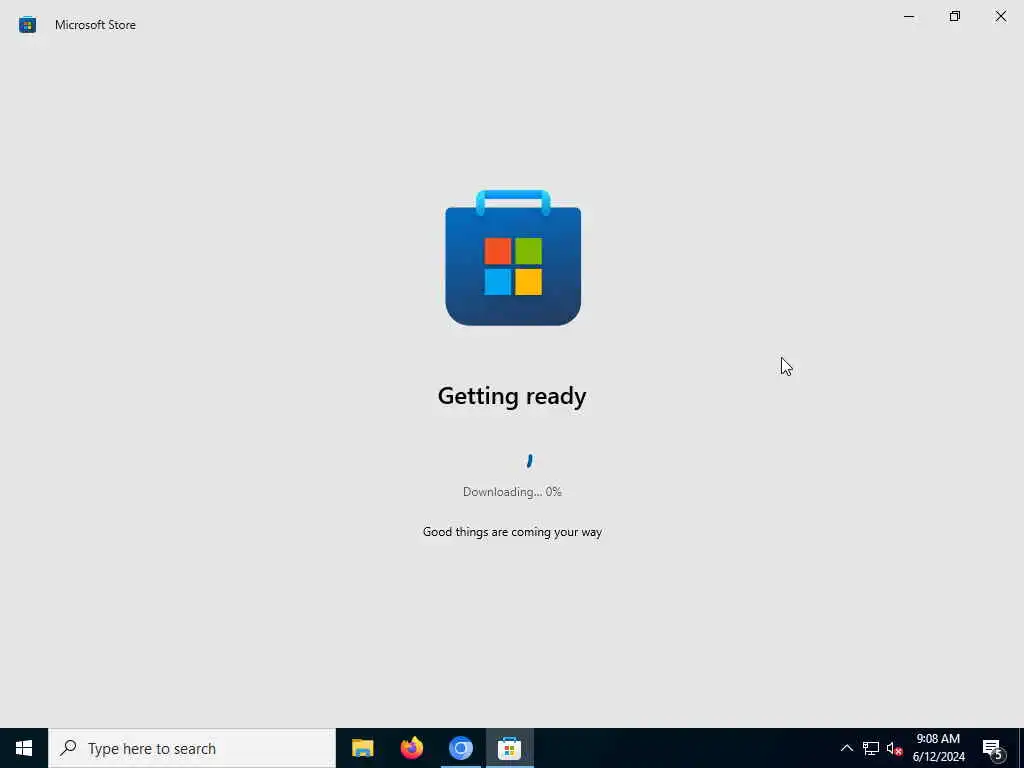Open File Explorer from the taskbar
The height and width of the screenshot is (768, 1024).
(362, 748)
